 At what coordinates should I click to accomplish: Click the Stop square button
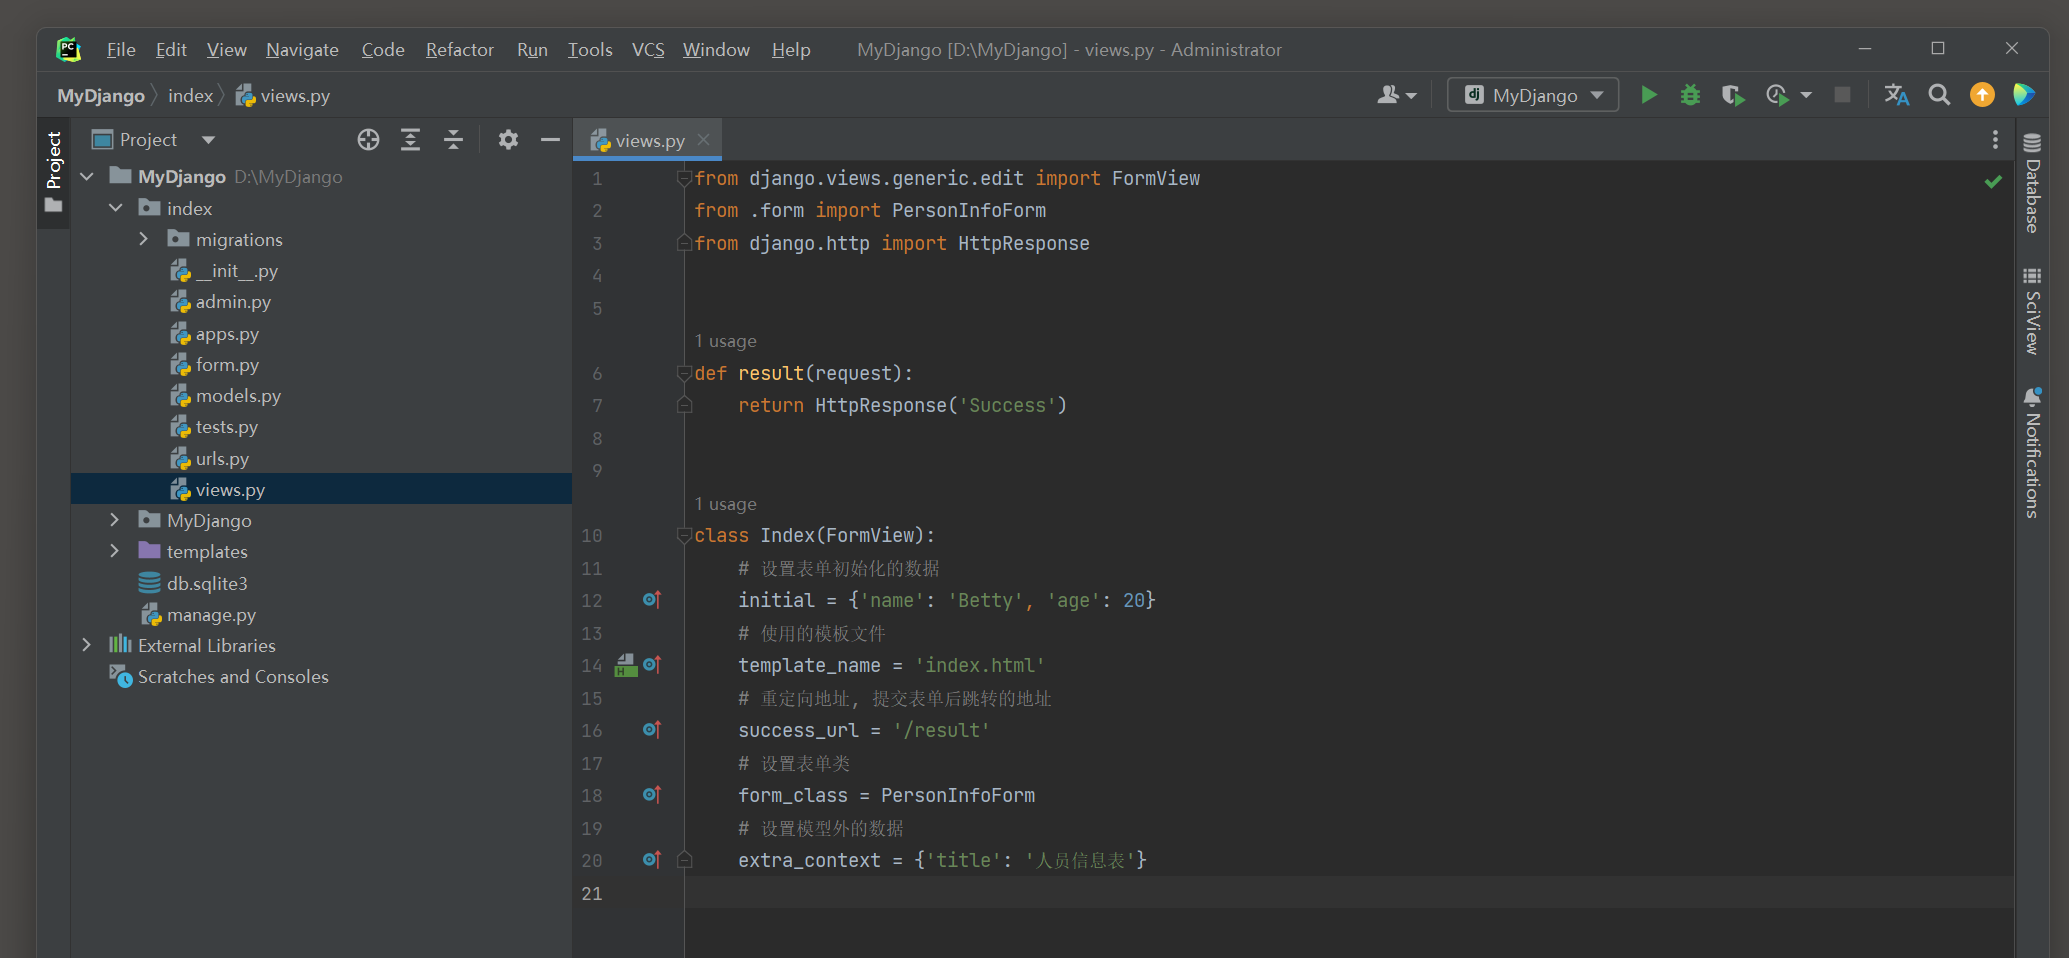coord(1842,95)
